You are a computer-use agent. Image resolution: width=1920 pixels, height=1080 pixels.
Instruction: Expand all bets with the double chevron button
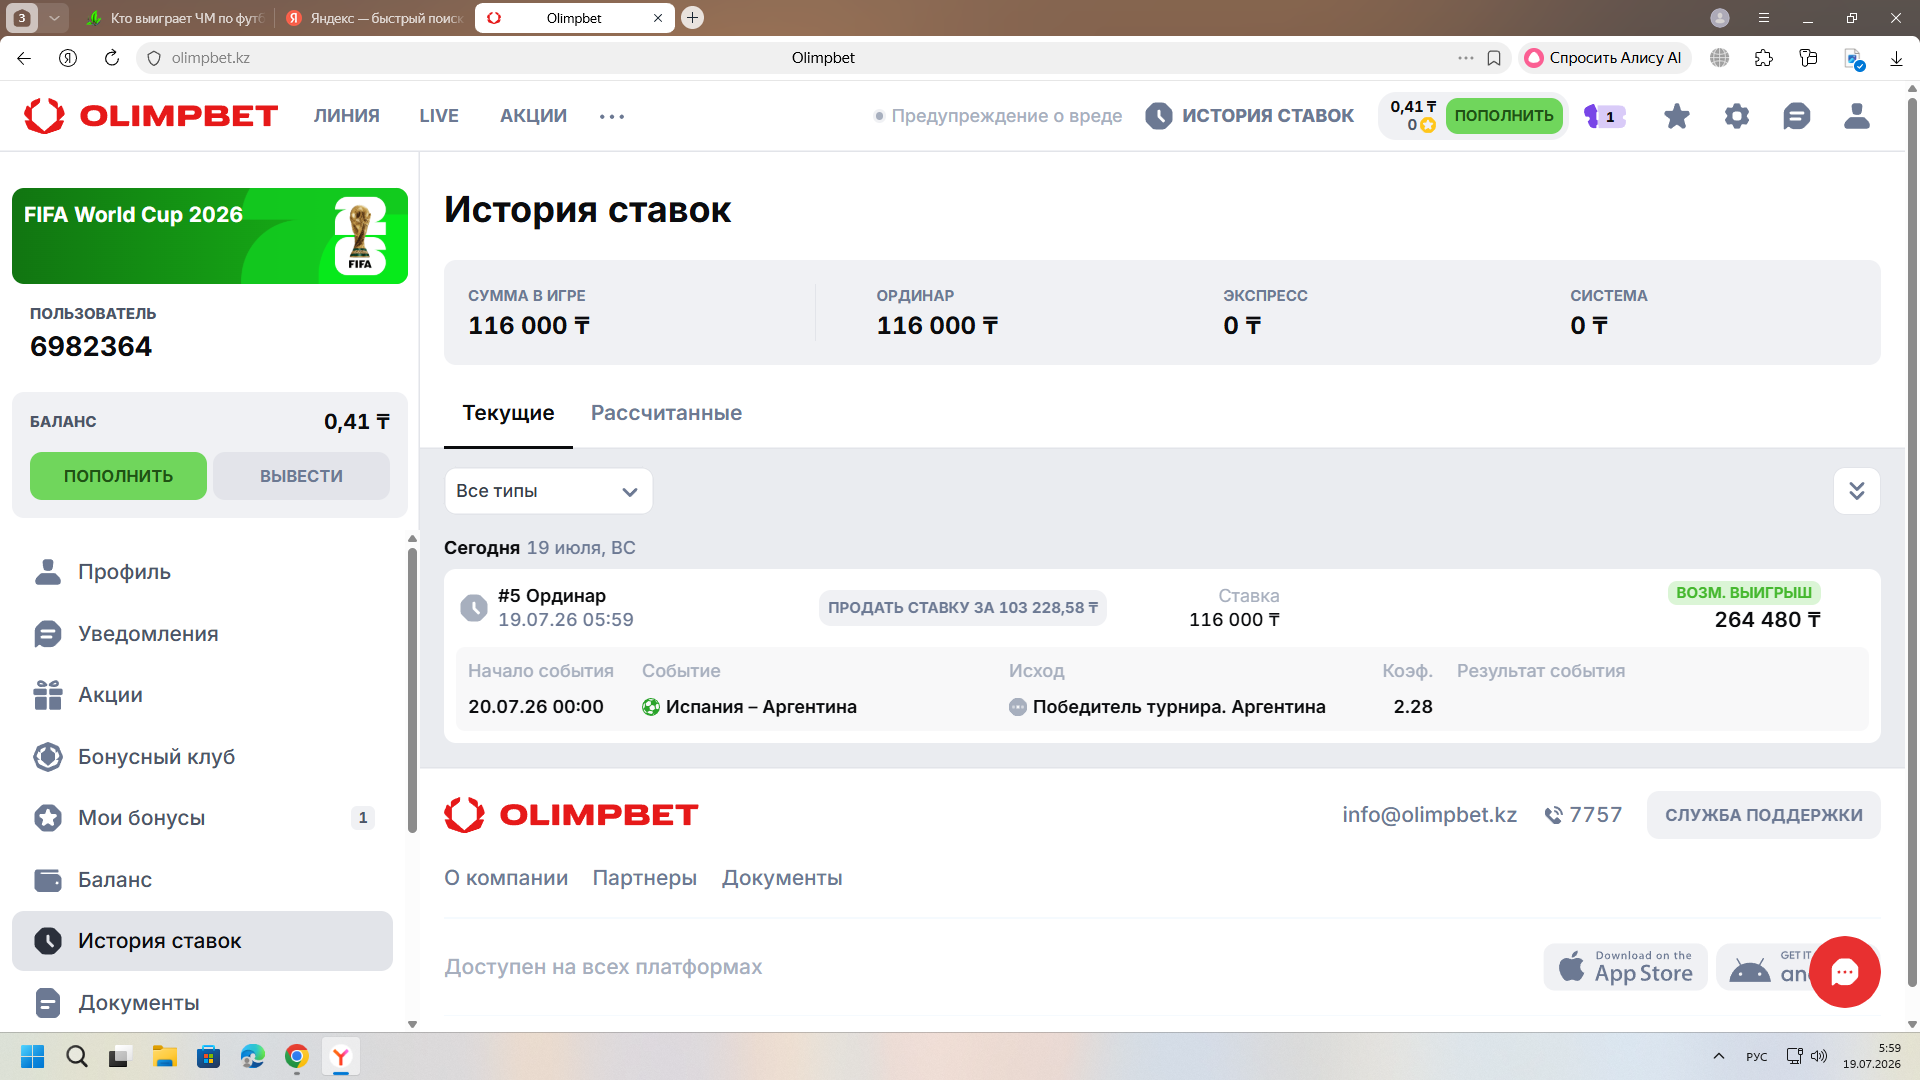click(x=1857, y=491)
